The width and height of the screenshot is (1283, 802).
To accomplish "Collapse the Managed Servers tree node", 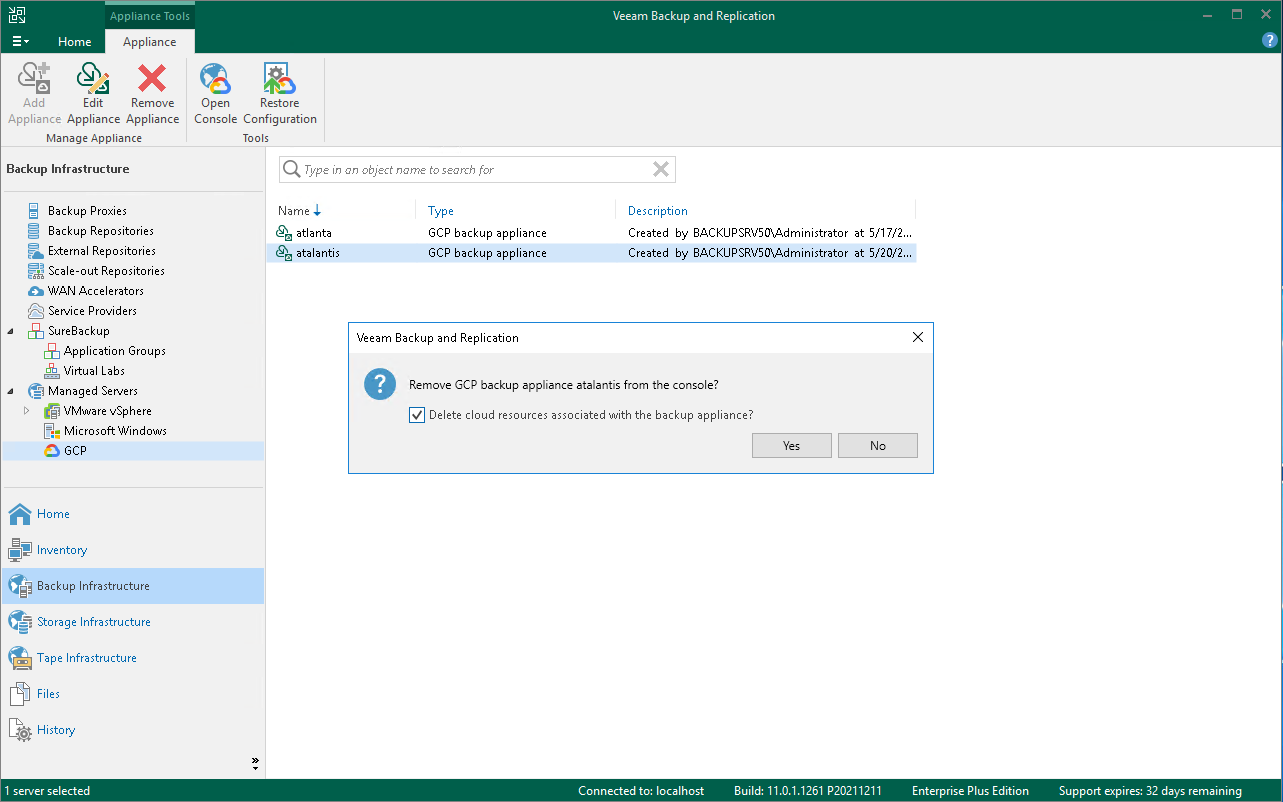I will click(11, 391).
